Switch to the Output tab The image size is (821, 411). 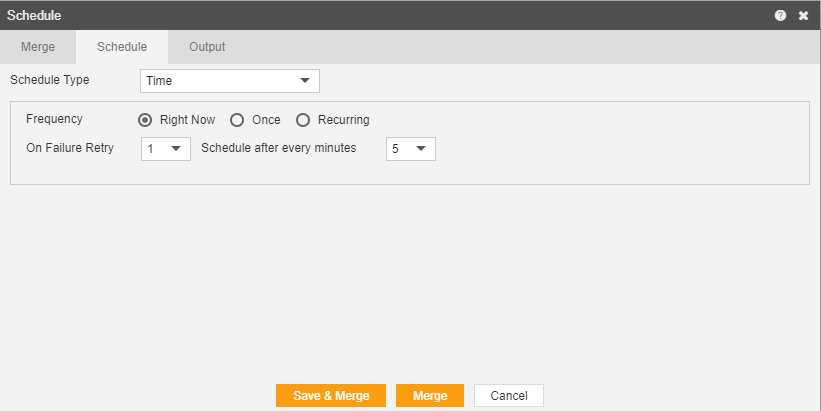[207, 47]
